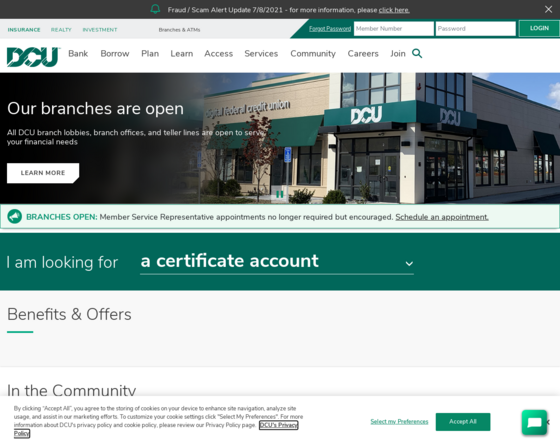Accept all cookies

tap(463, 422)
